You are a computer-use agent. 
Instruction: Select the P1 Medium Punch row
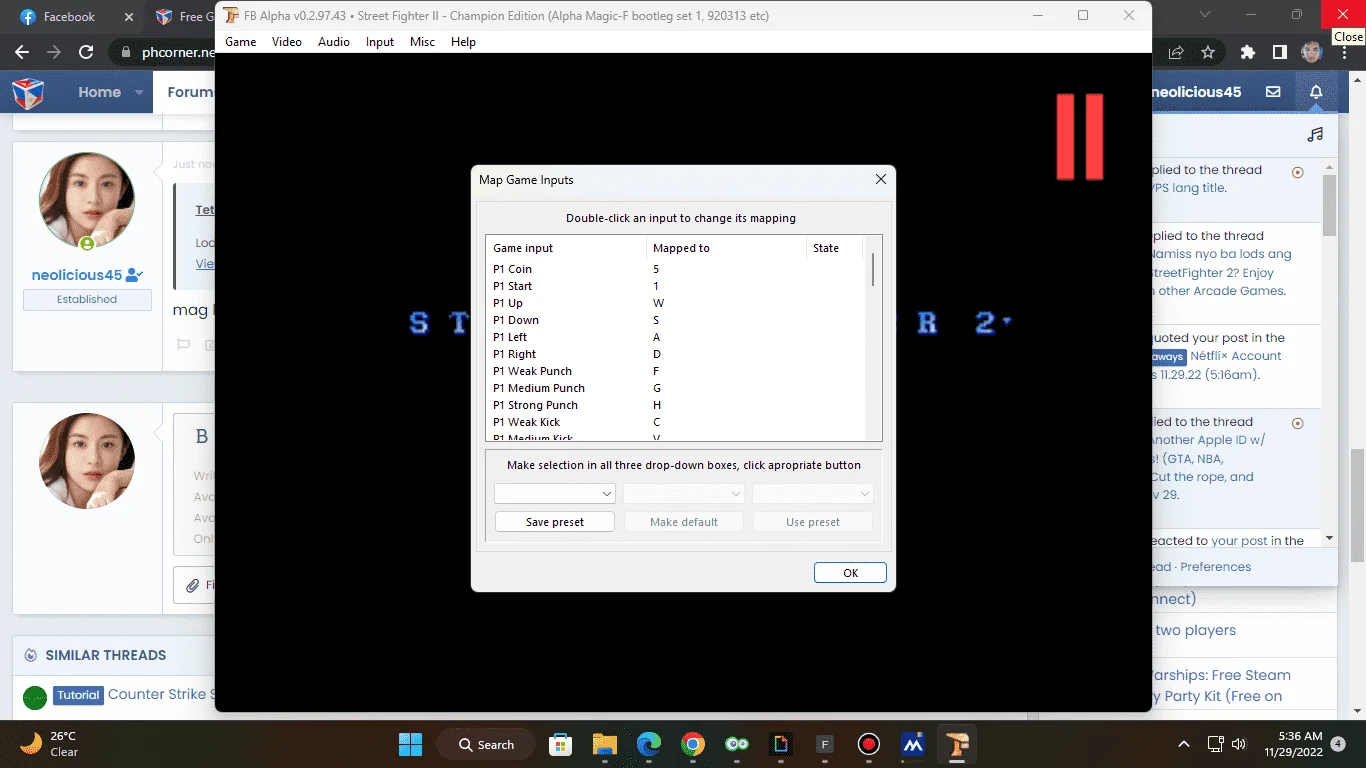tap(674, 388)
